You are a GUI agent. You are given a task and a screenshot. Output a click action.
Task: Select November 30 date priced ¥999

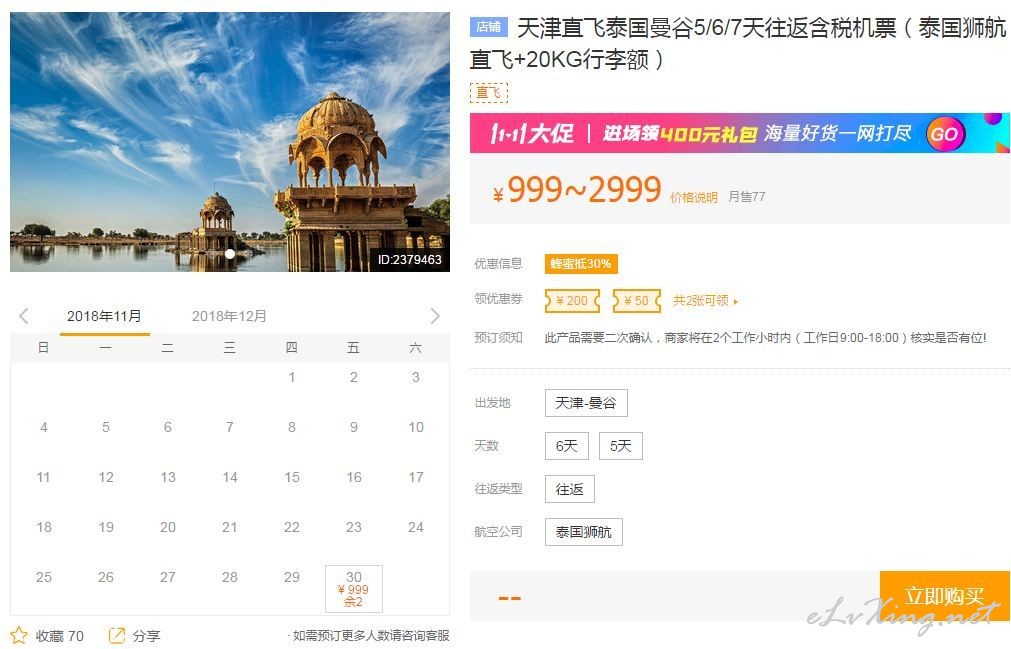coord(354,588)
